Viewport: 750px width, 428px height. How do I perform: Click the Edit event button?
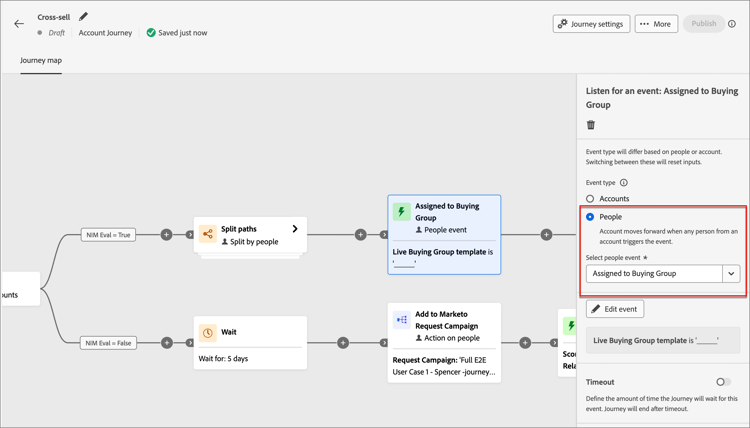tap(615, 309)
